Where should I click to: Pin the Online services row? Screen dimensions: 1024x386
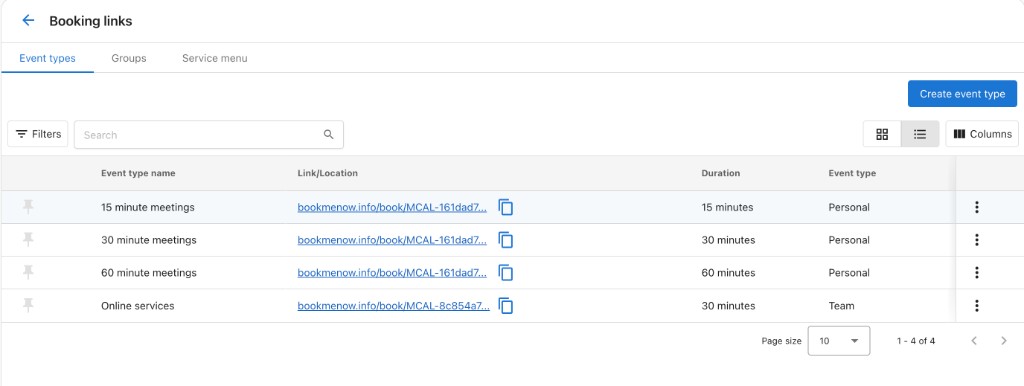pos(28,305)
